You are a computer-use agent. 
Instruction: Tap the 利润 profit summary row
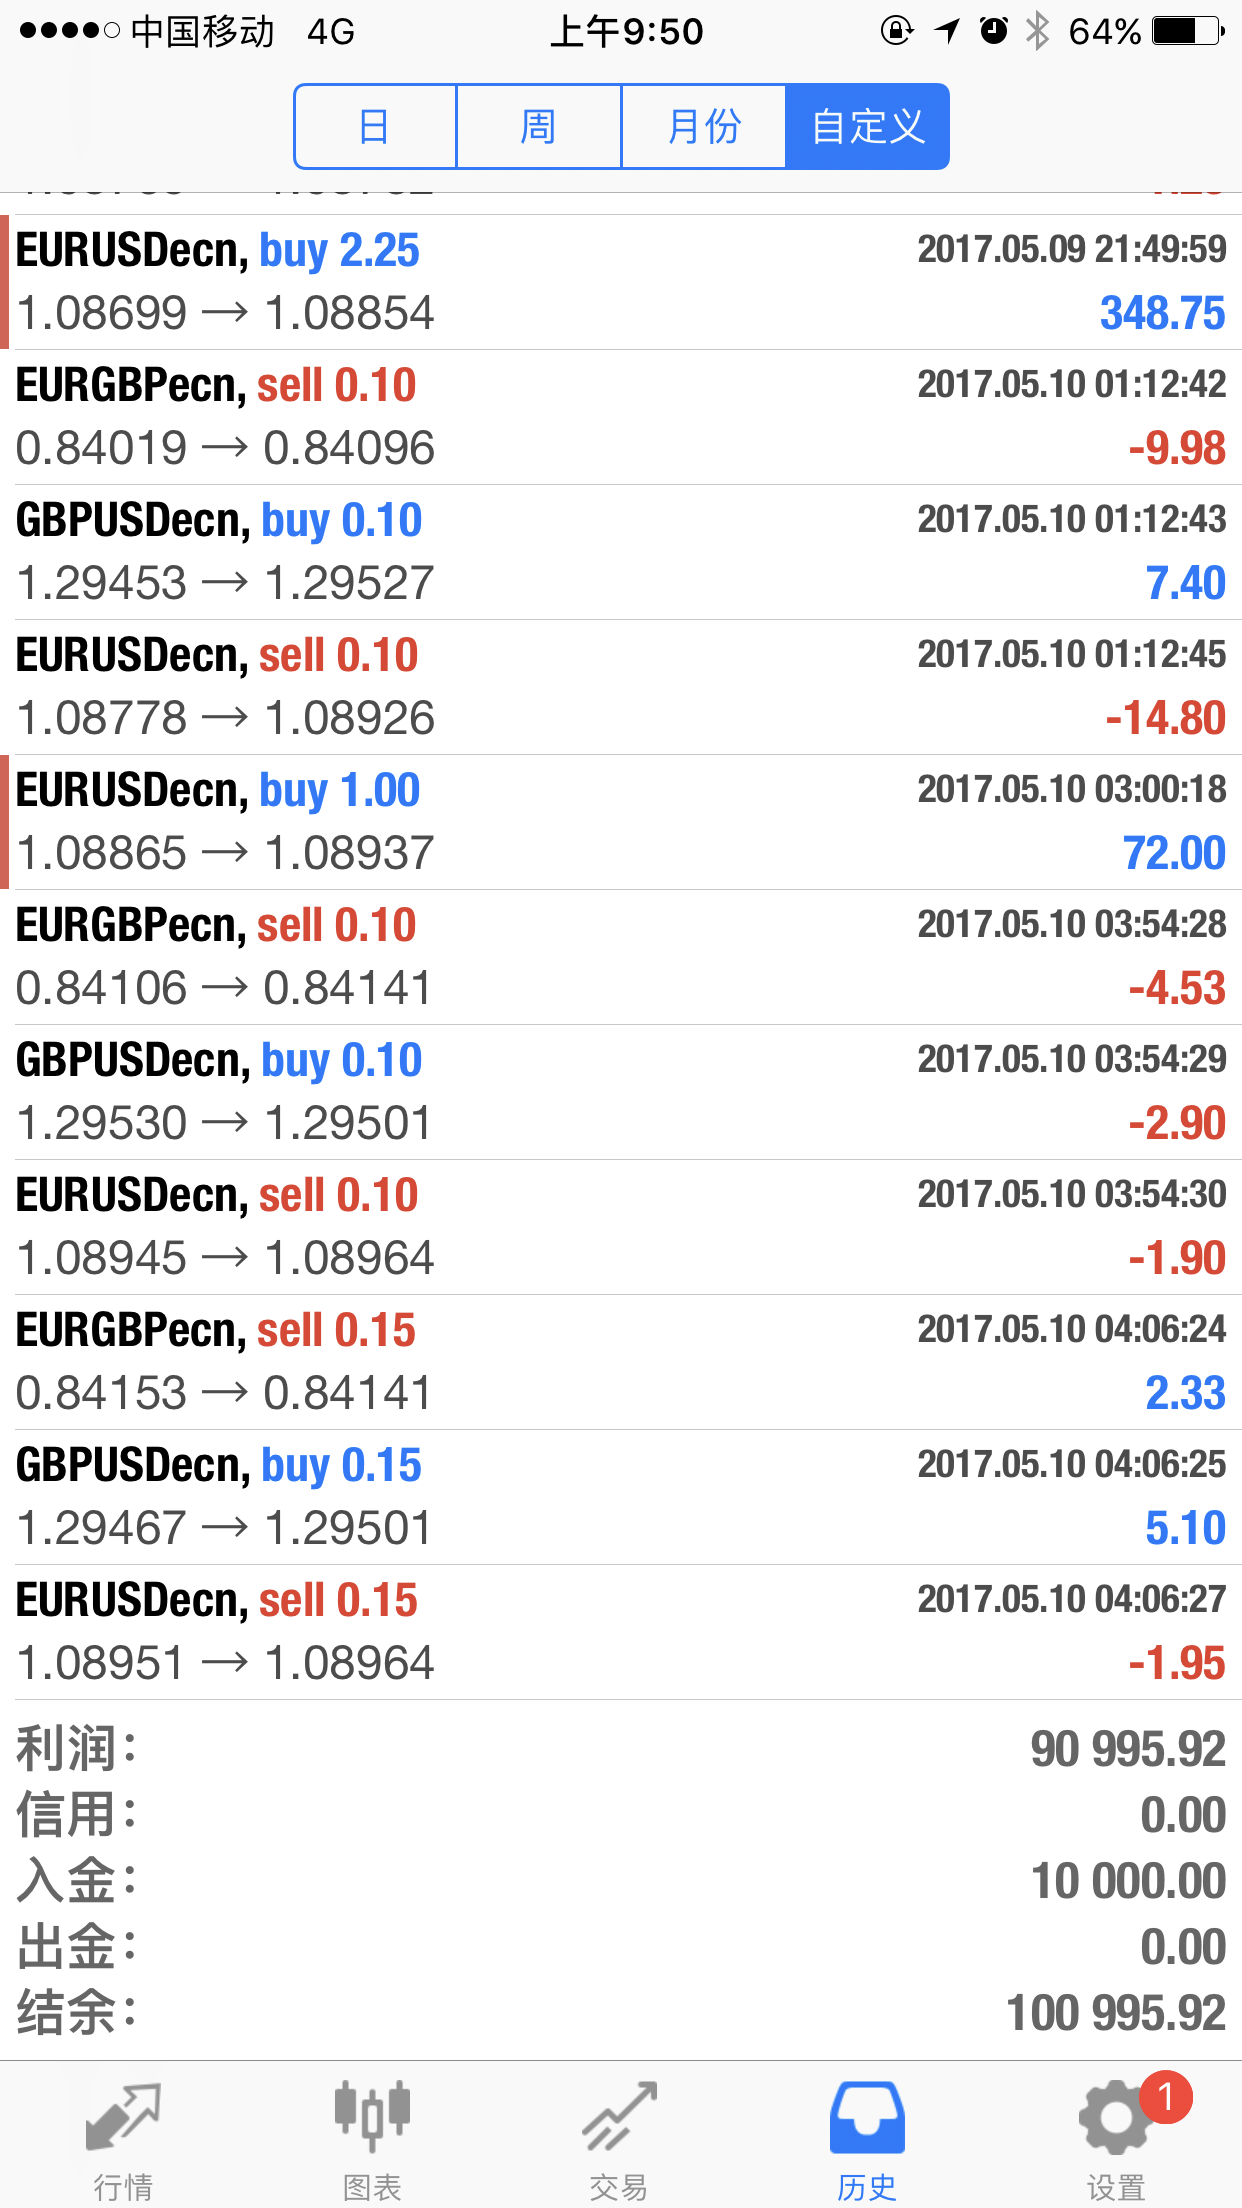pos(621,1749)
